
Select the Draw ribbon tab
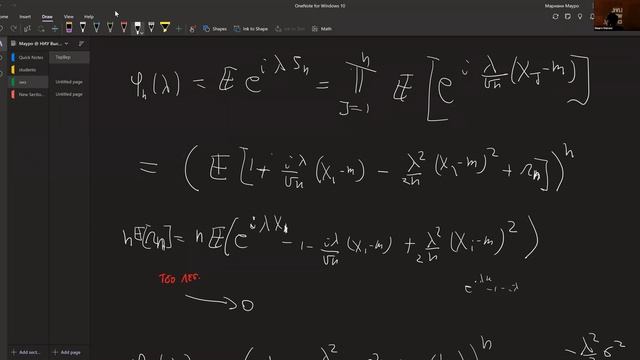47,17
